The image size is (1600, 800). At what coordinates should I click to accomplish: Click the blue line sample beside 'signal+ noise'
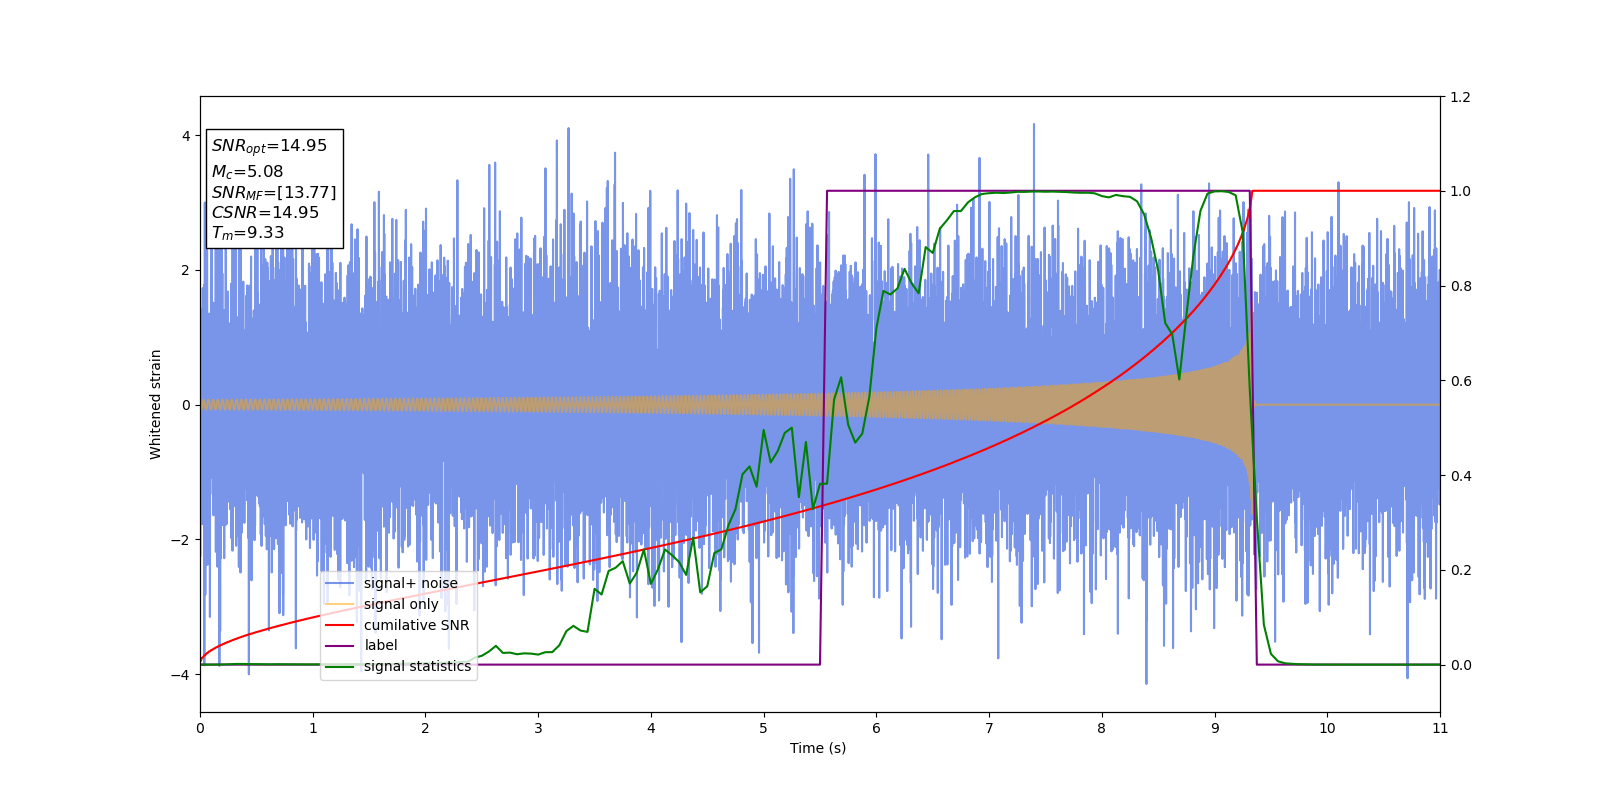click(x=340, y=583)
